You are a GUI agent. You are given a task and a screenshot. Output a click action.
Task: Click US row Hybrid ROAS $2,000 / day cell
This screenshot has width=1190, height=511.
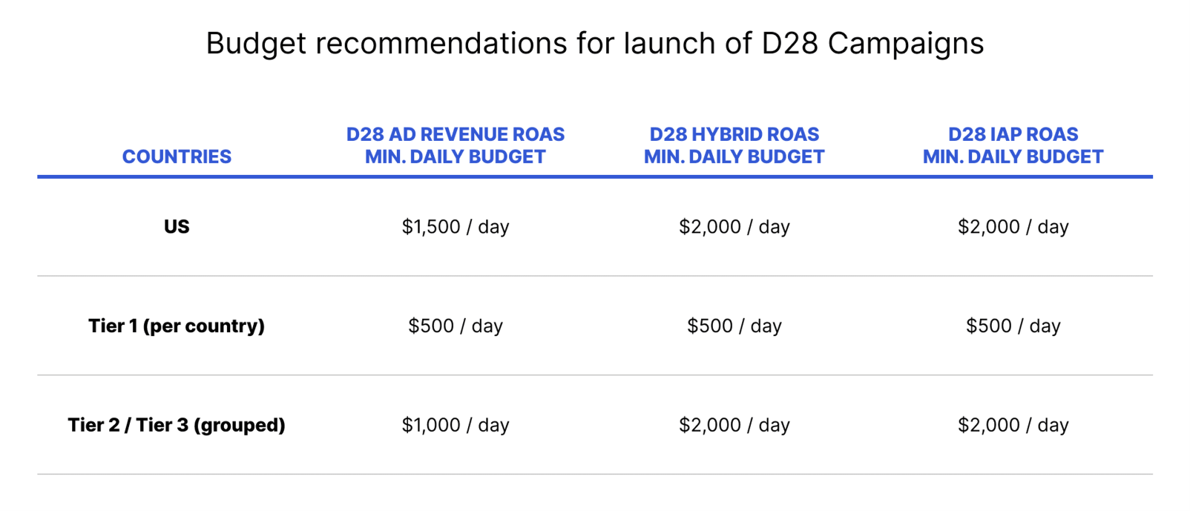(734, 227)
